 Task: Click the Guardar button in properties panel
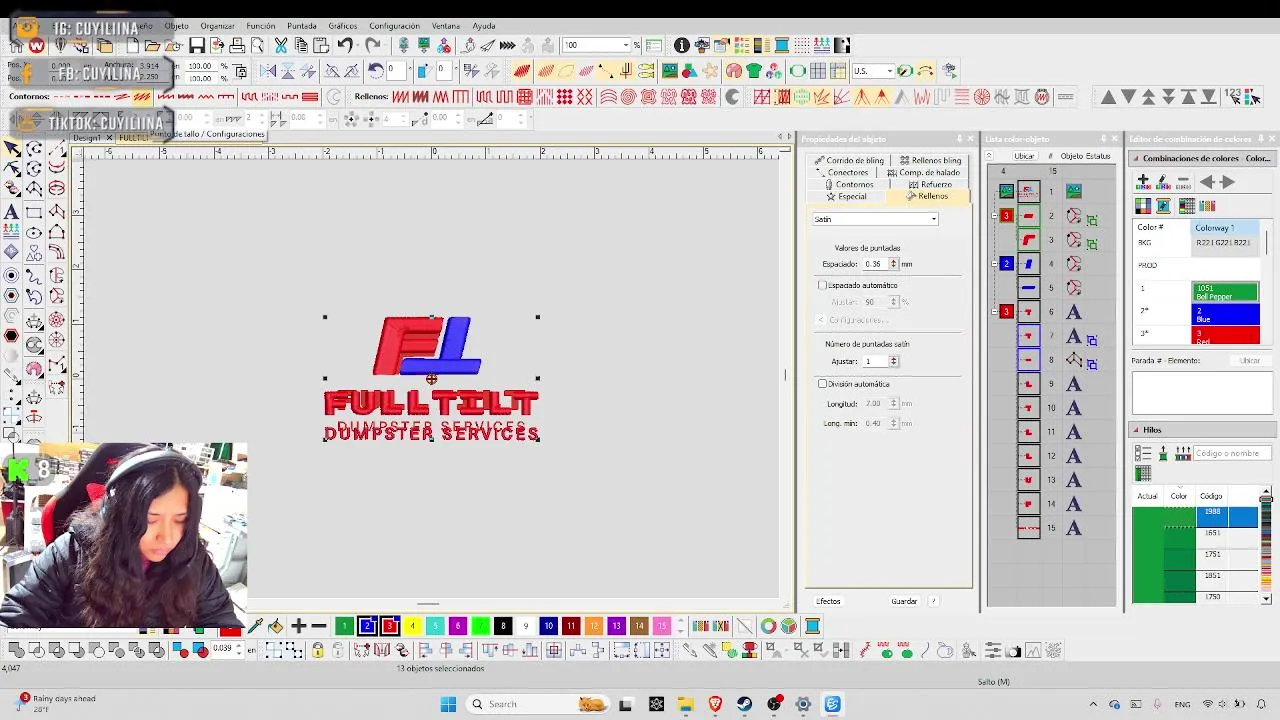point(904,601)
